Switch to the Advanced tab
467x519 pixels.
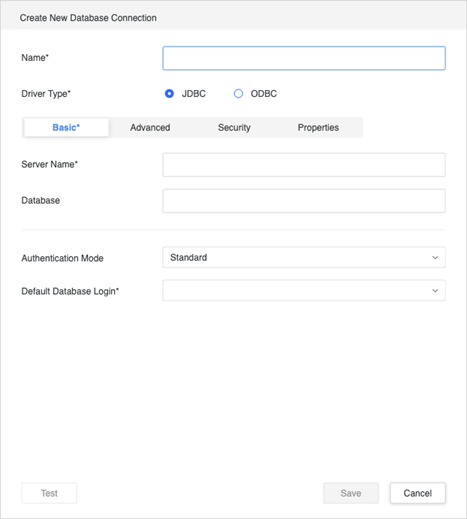click(150, 128)
